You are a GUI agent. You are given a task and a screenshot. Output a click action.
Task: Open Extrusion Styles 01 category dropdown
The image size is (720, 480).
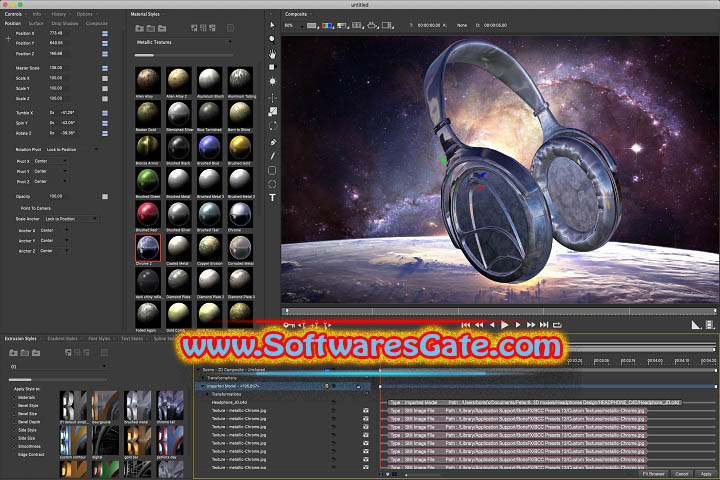[x=58, y=367]
